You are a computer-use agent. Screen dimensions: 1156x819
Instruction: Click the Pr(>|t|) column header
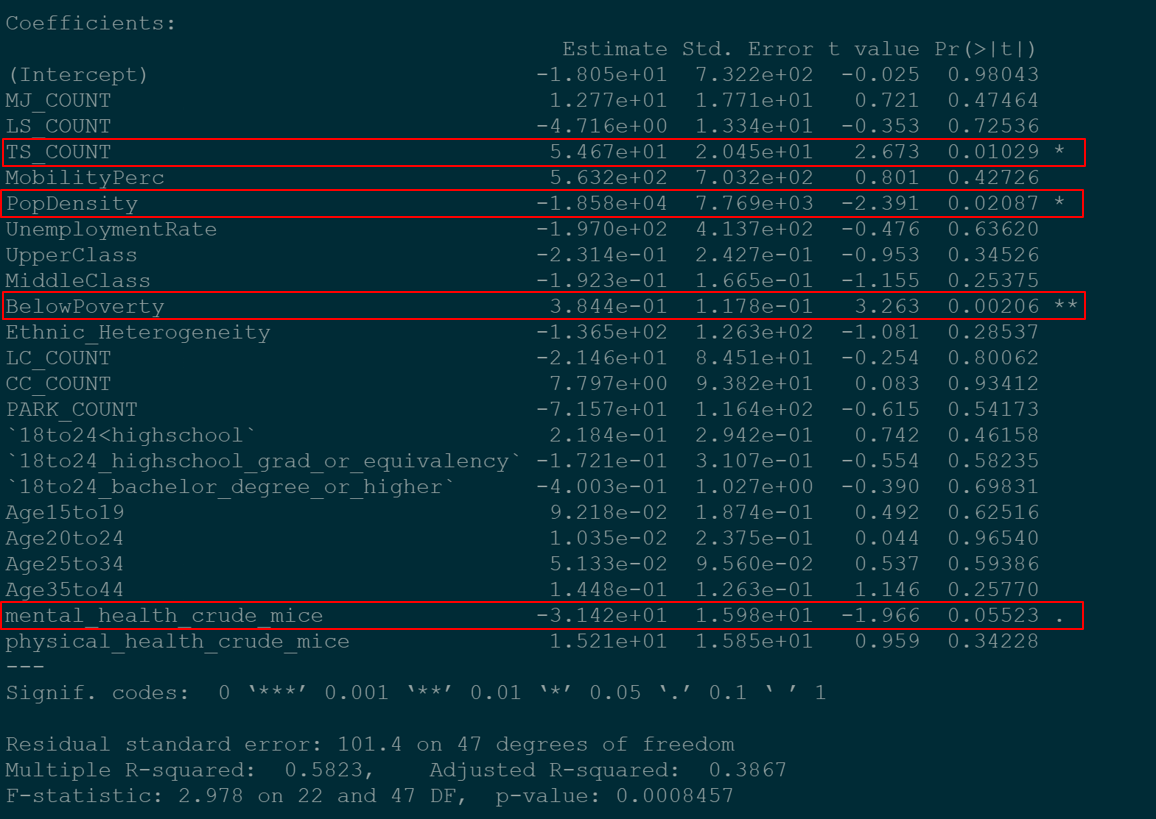pos(986,49)
